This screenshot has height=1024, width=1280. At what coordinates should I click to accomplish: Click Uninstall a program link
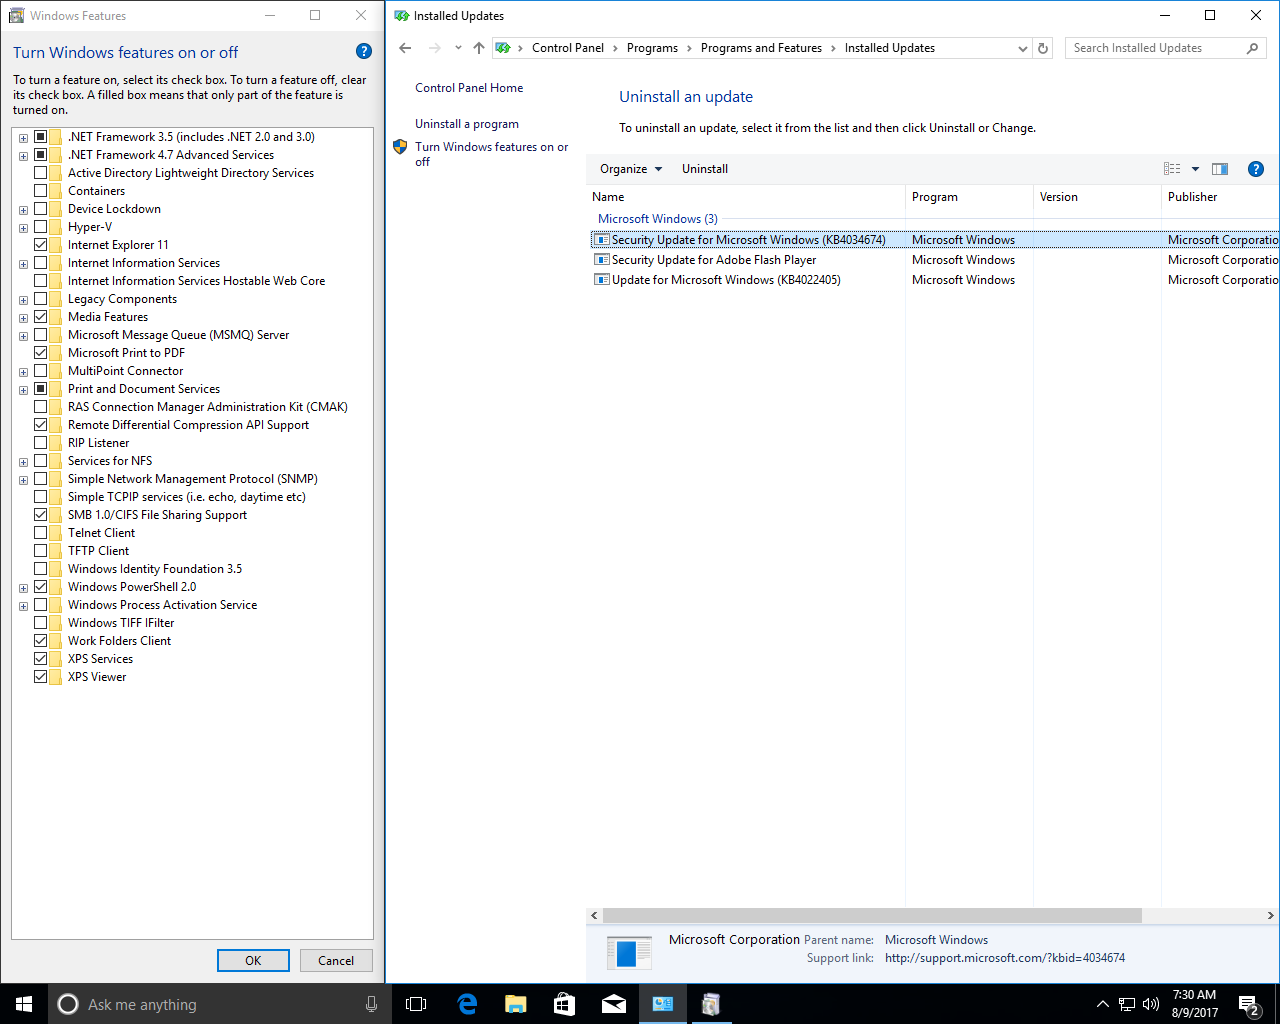tap(467, 124)
